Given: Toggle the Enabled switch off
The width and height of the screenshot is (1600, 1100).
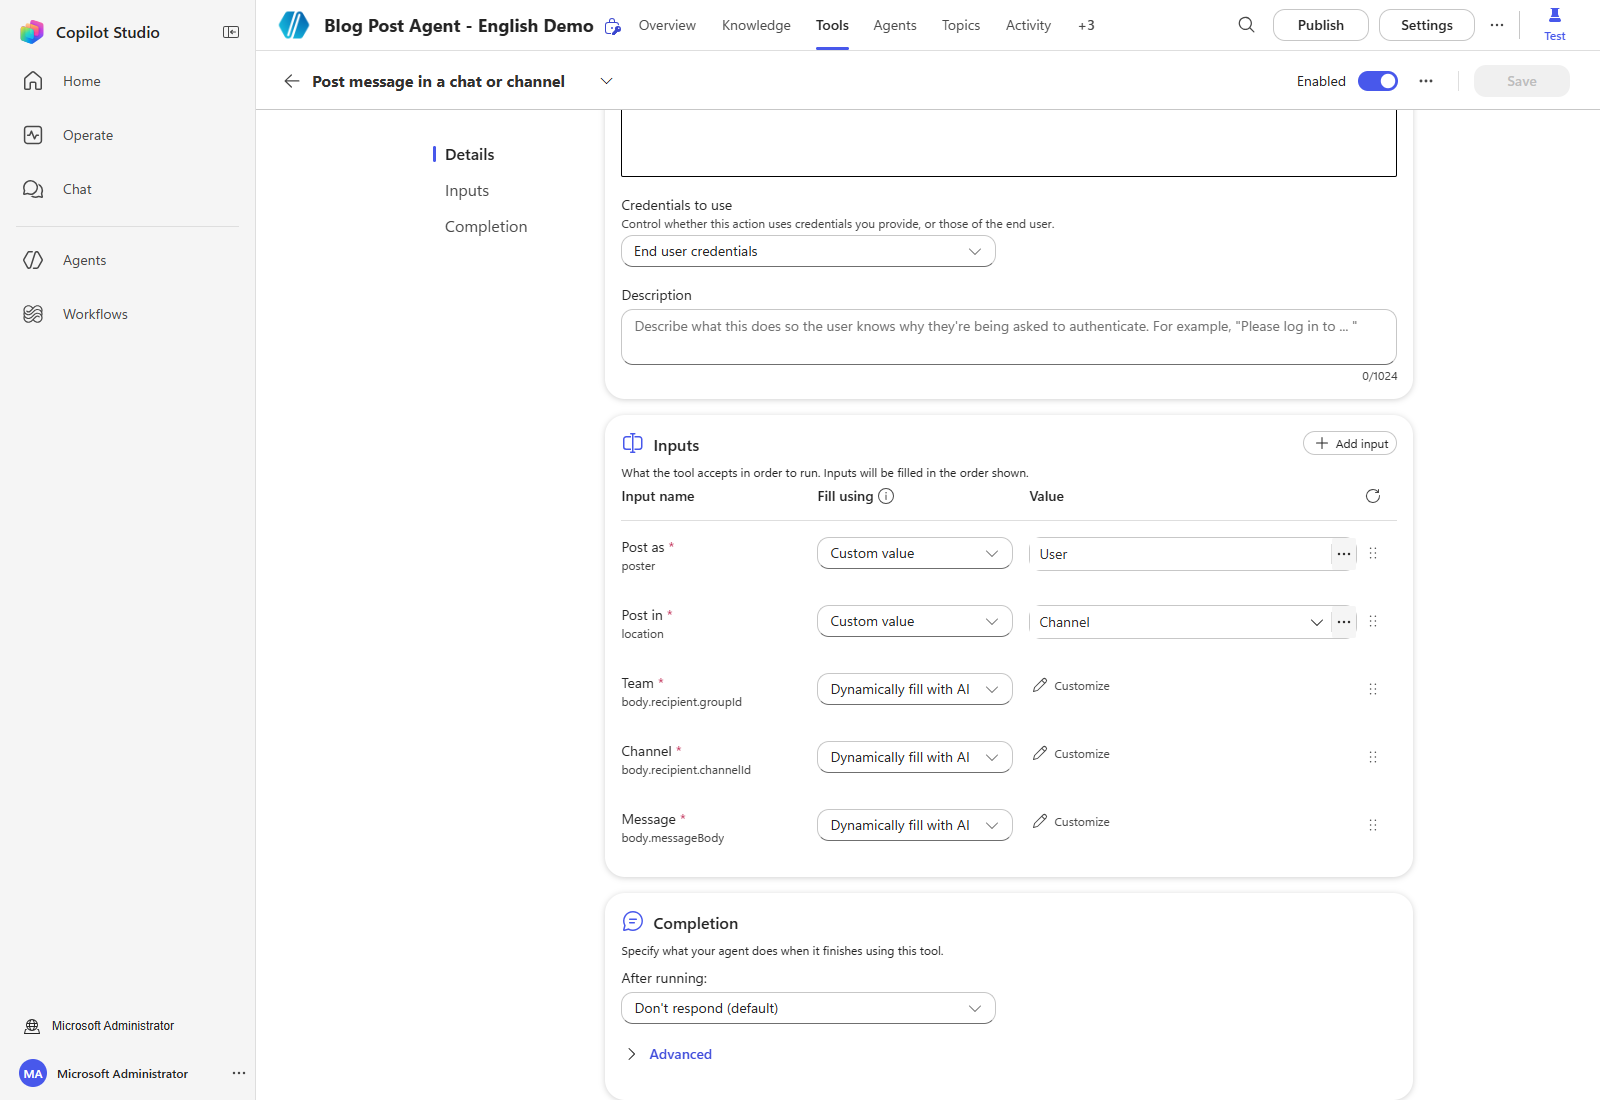Looking at the screenshot, I should tap(1378, 81).
